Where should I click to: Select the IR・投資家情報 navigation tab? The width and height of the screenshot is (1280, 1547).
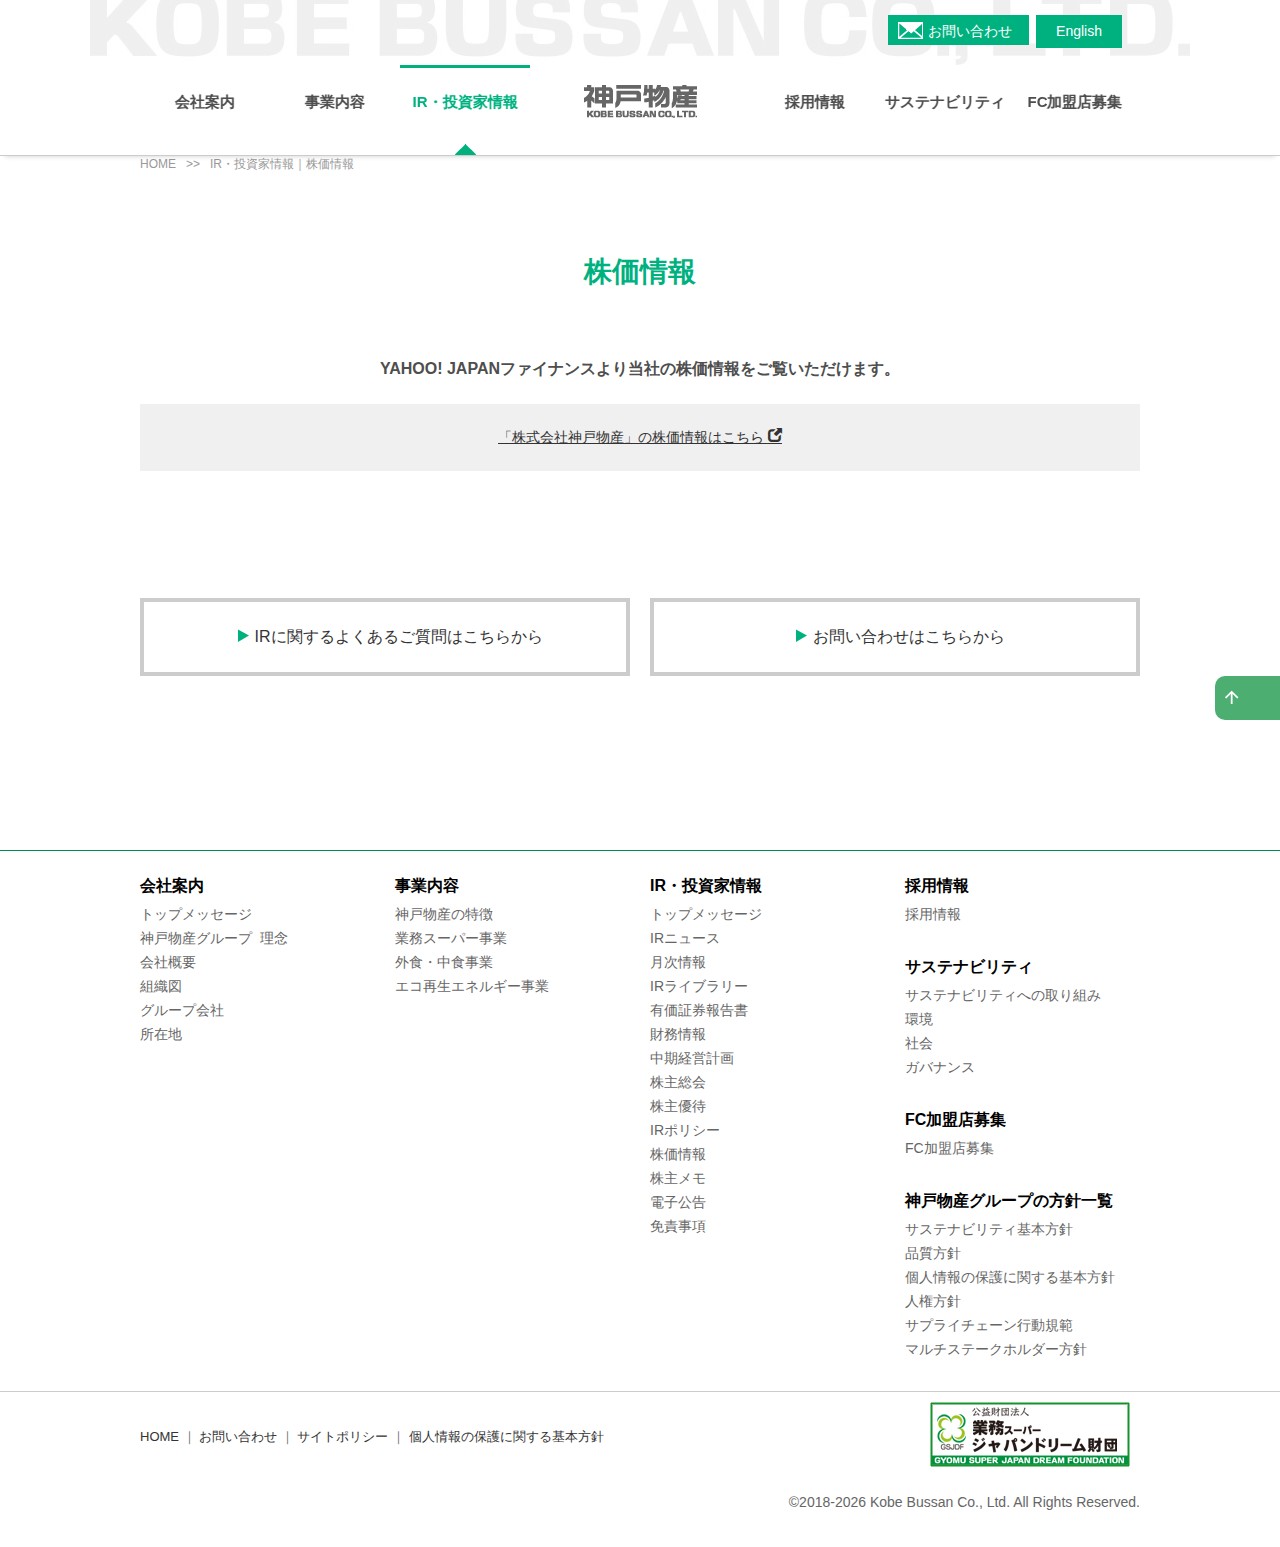[x=465, y=102]
